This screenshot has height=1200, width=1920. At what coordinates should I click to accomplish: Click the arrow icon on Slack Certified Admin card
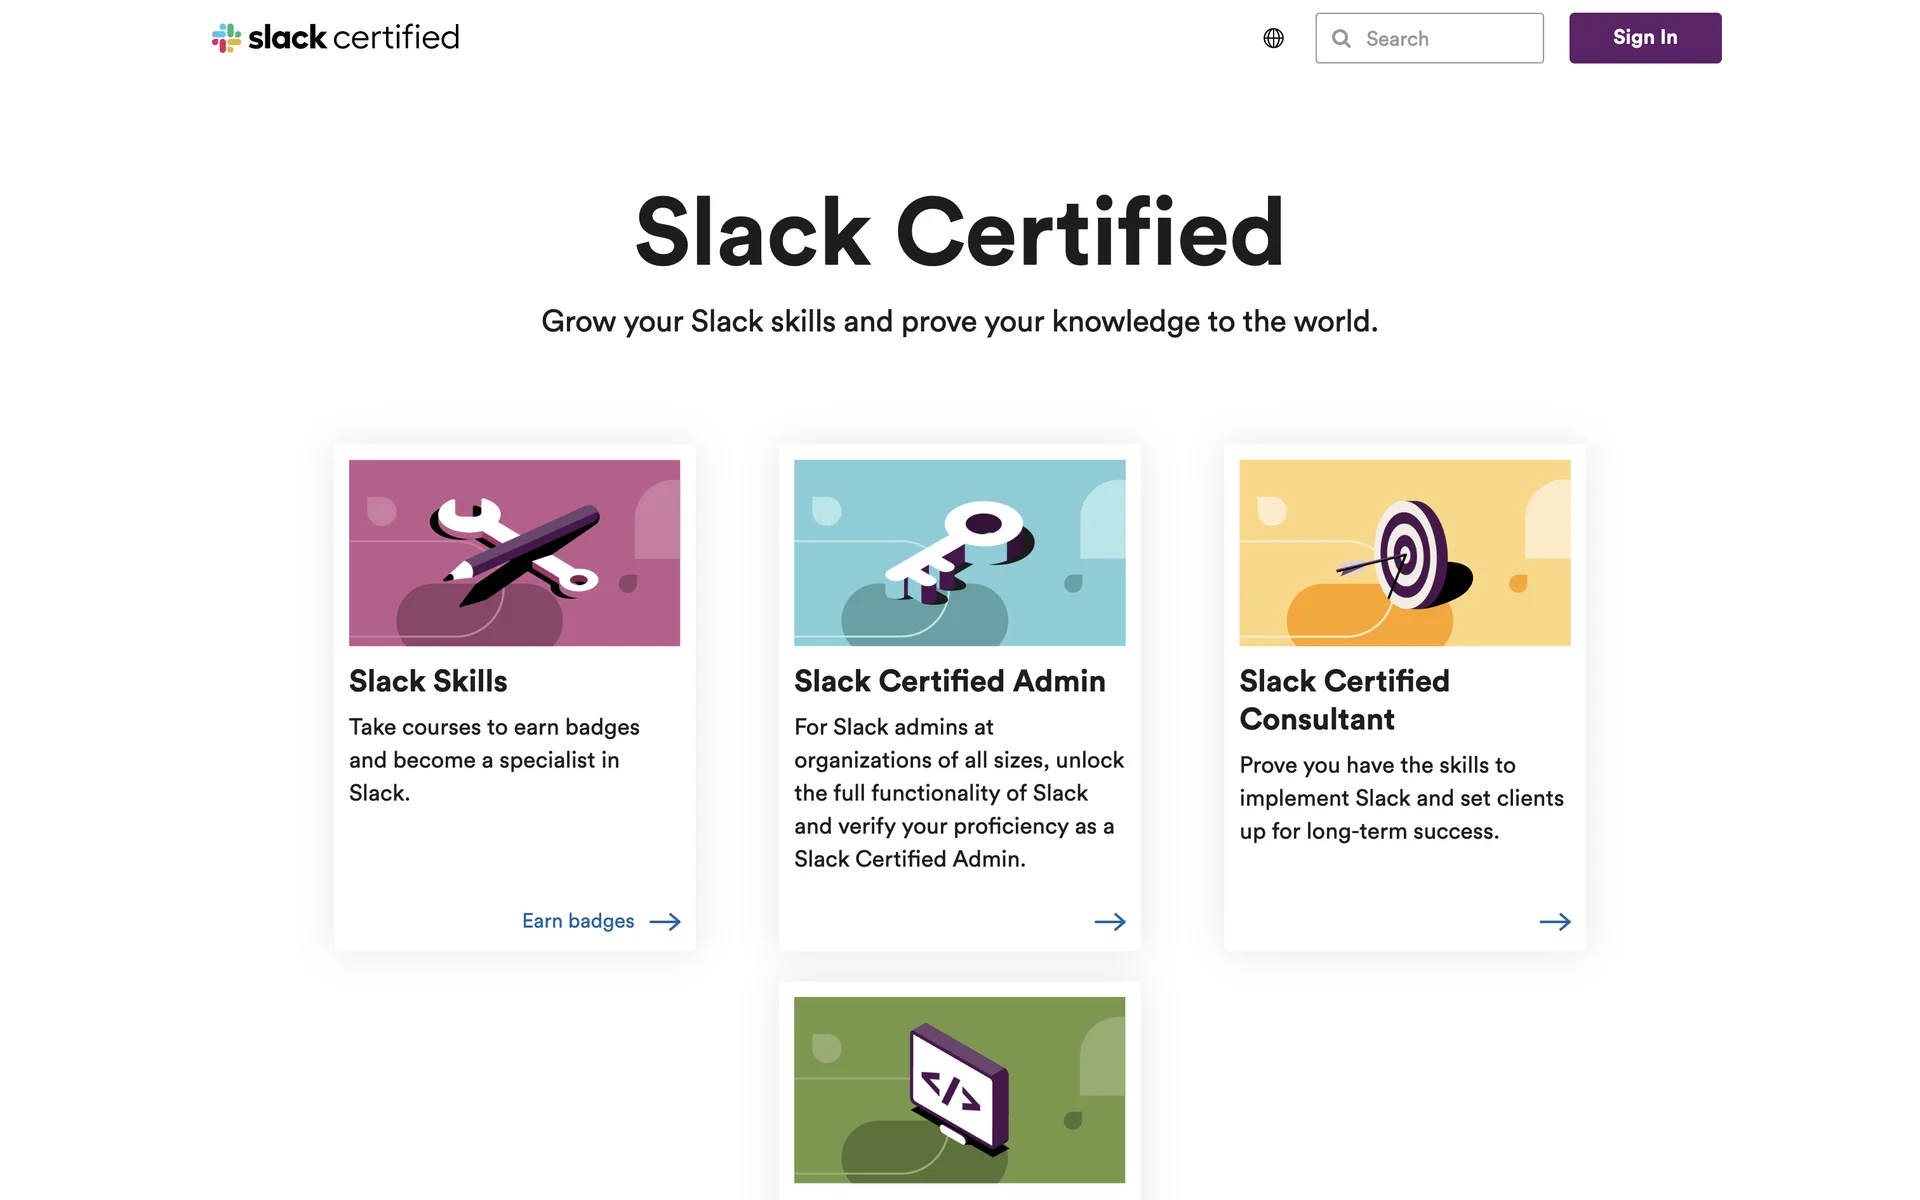pos(1109,922)
